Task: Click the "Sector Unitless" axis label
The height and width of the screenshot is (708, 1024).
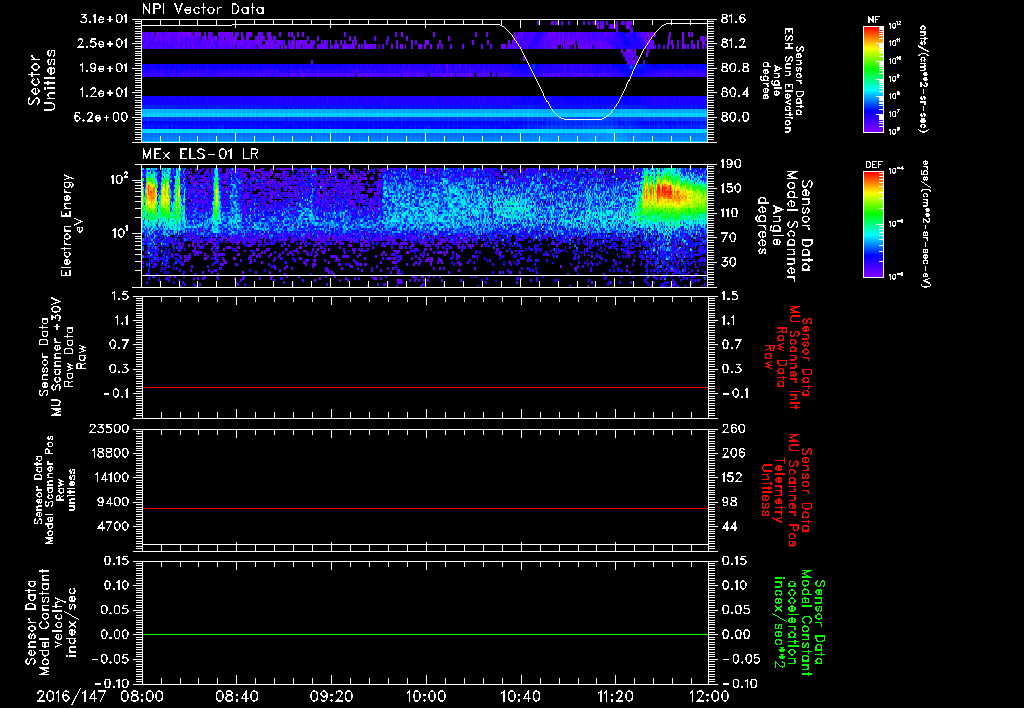Action: (x=42, y=80)
